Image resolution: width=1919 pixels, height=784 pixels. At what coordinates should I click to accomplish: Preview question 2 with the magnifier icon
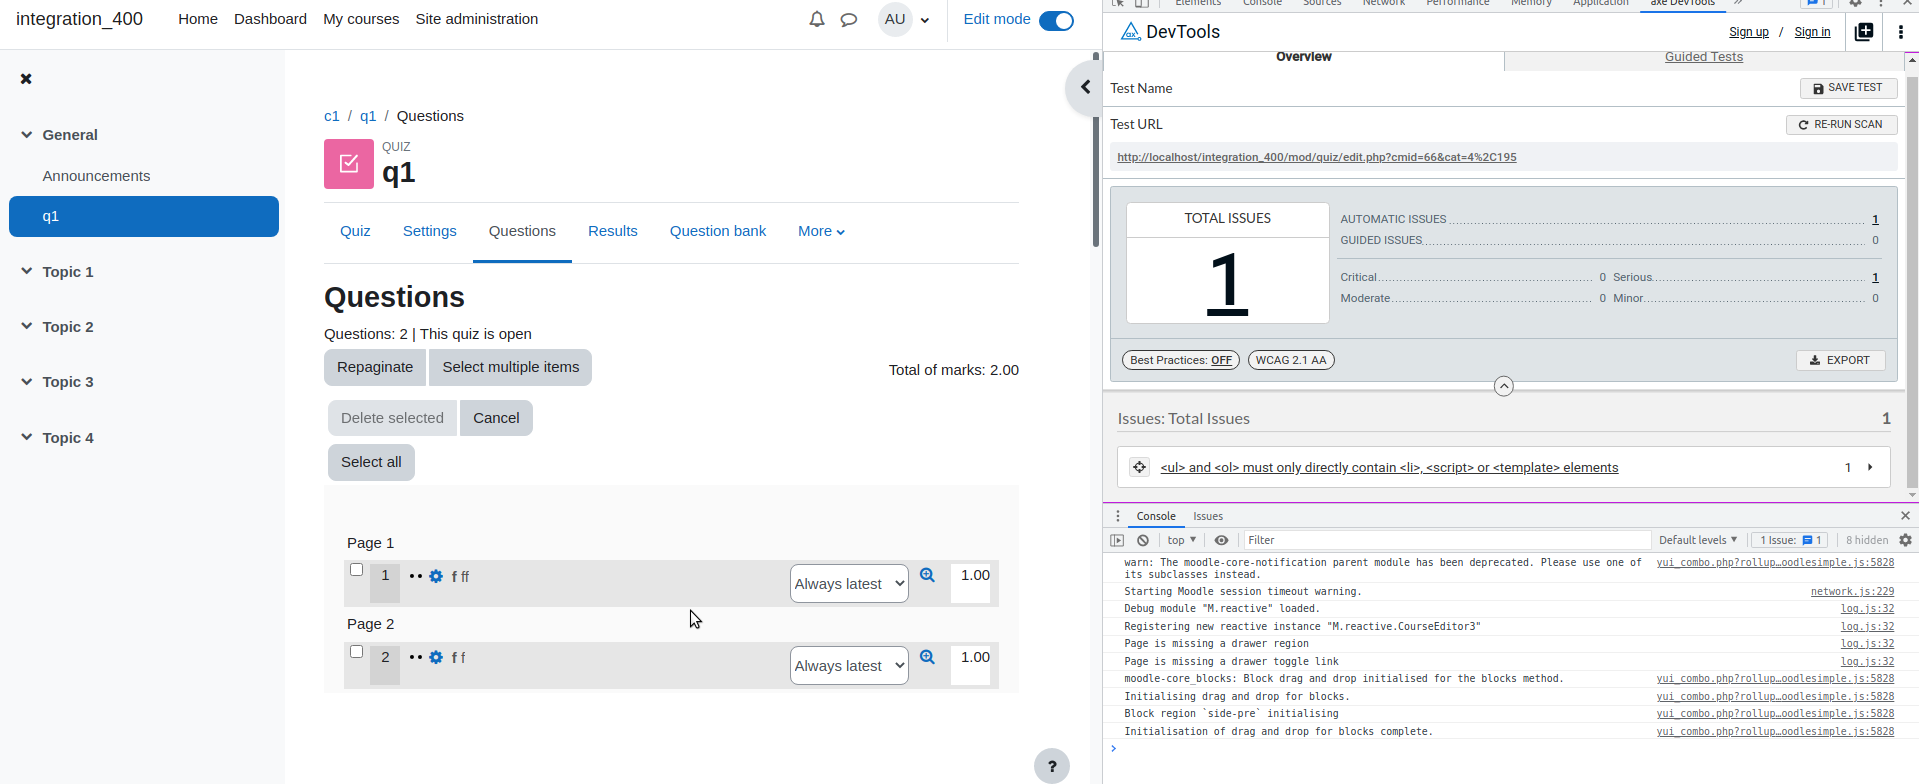[927, 657]
